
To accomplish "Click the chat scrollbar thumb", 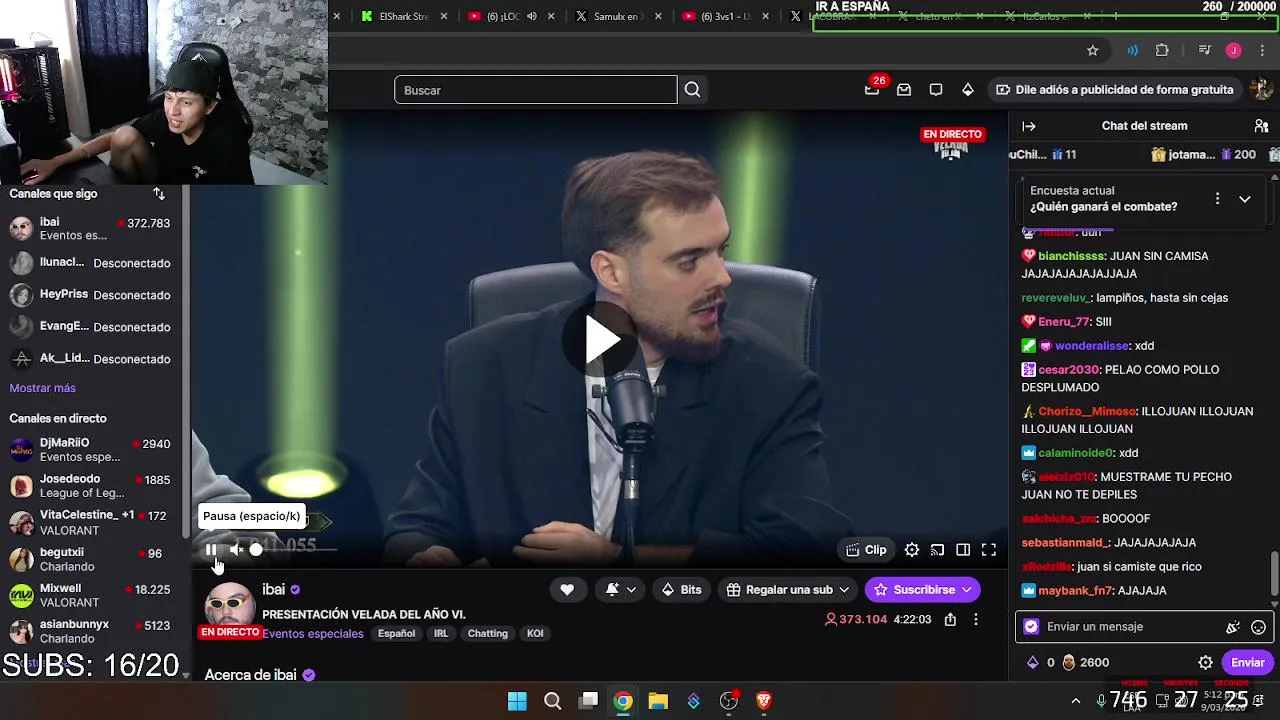I will point(1274,572).
